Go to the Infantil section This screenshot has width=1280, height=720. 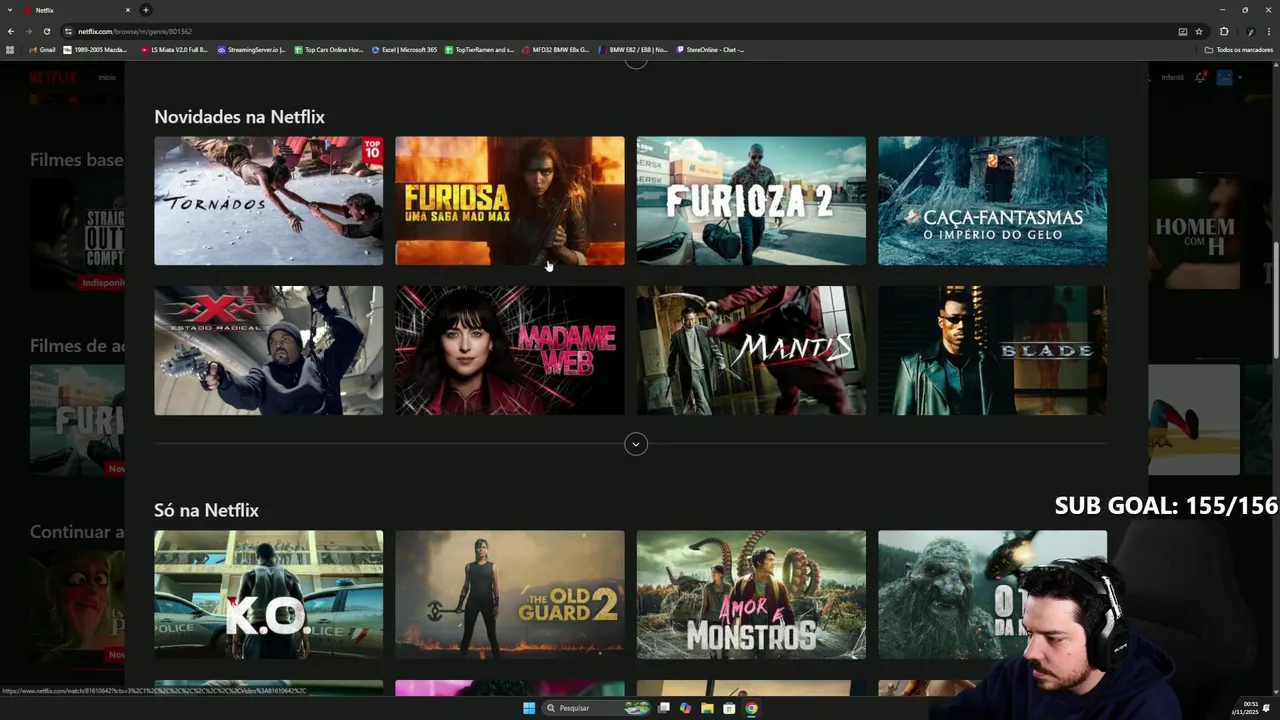click(1172, 77)
